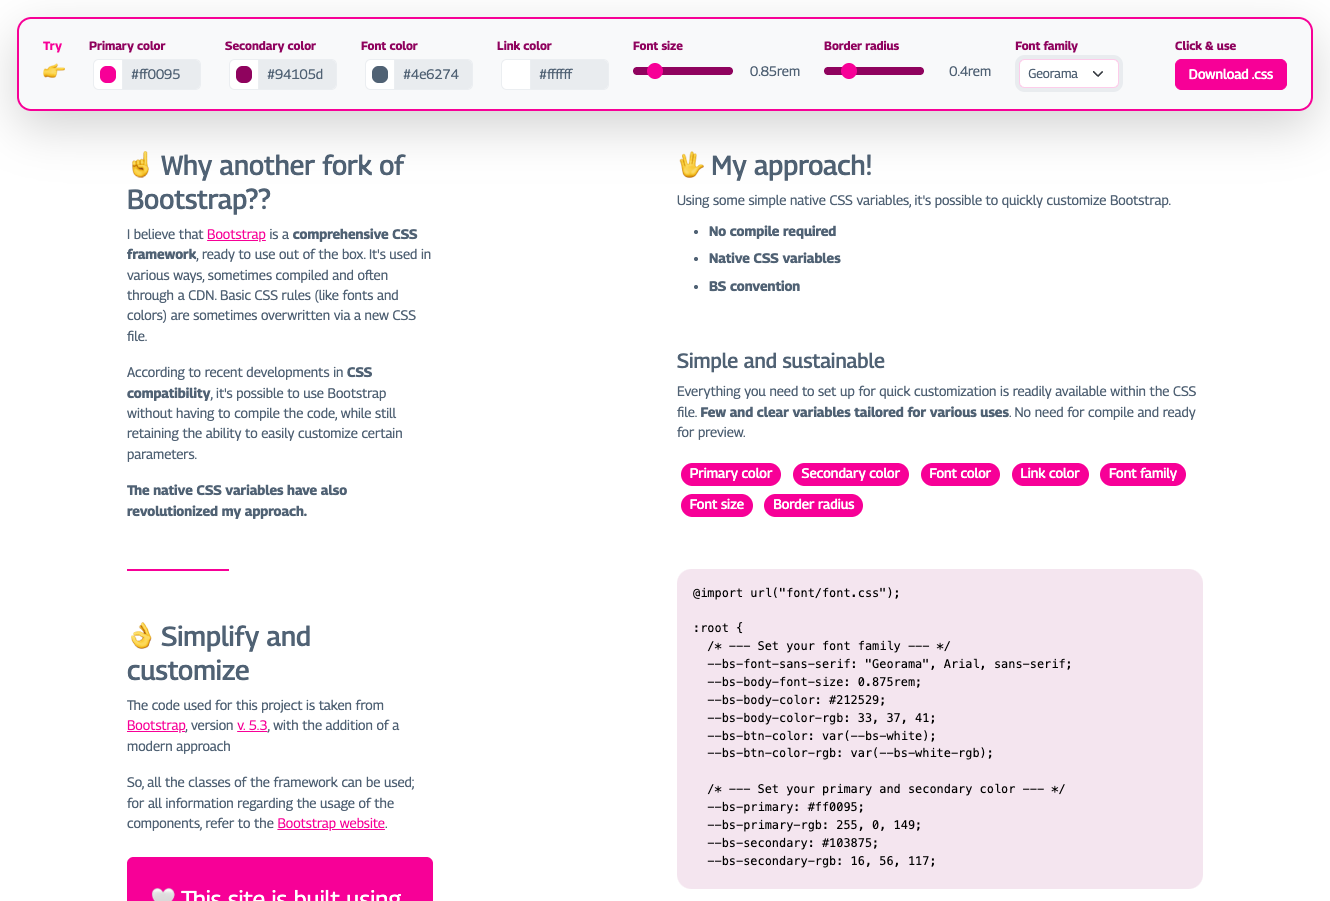Click the Font size slider handle
The image size is (1330, 901).
click(655, 71)
